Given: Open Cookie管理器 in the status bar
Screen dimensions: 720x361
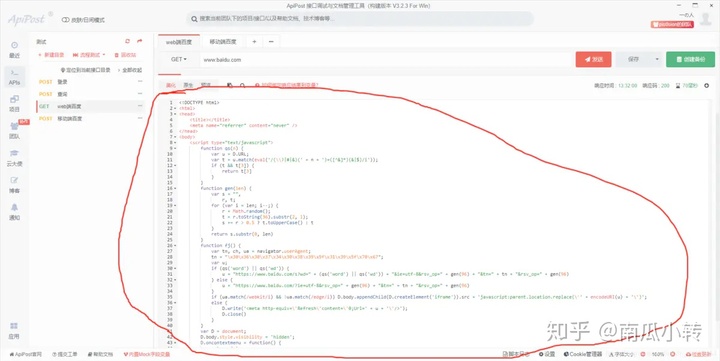Looking at the screenshot, I should tap(583, 355).
